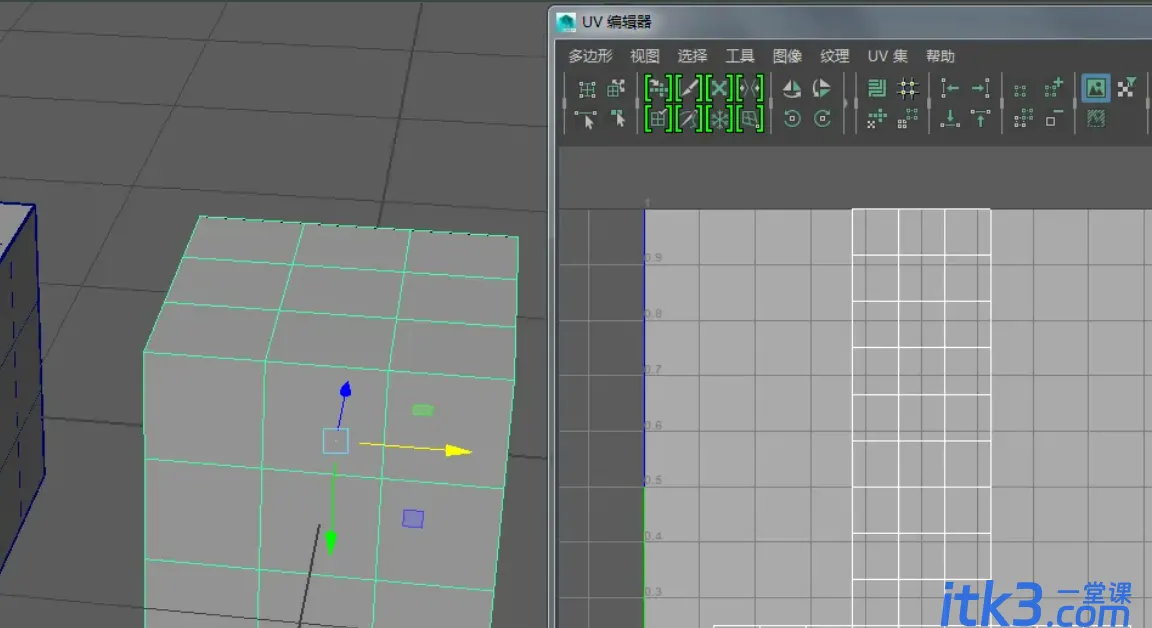Align UVs to the left
The width and height of the screenshot is (1152, 628).
[950, 89]
